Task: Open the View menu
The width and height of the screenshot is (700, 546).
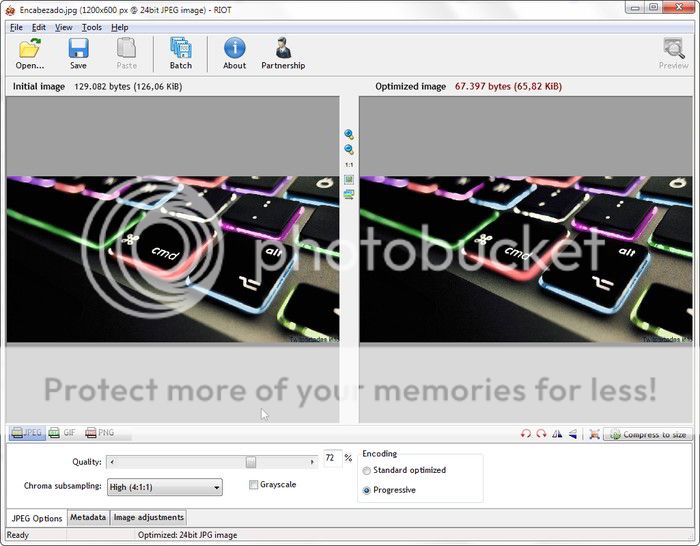Action: (x=63, y=27)
